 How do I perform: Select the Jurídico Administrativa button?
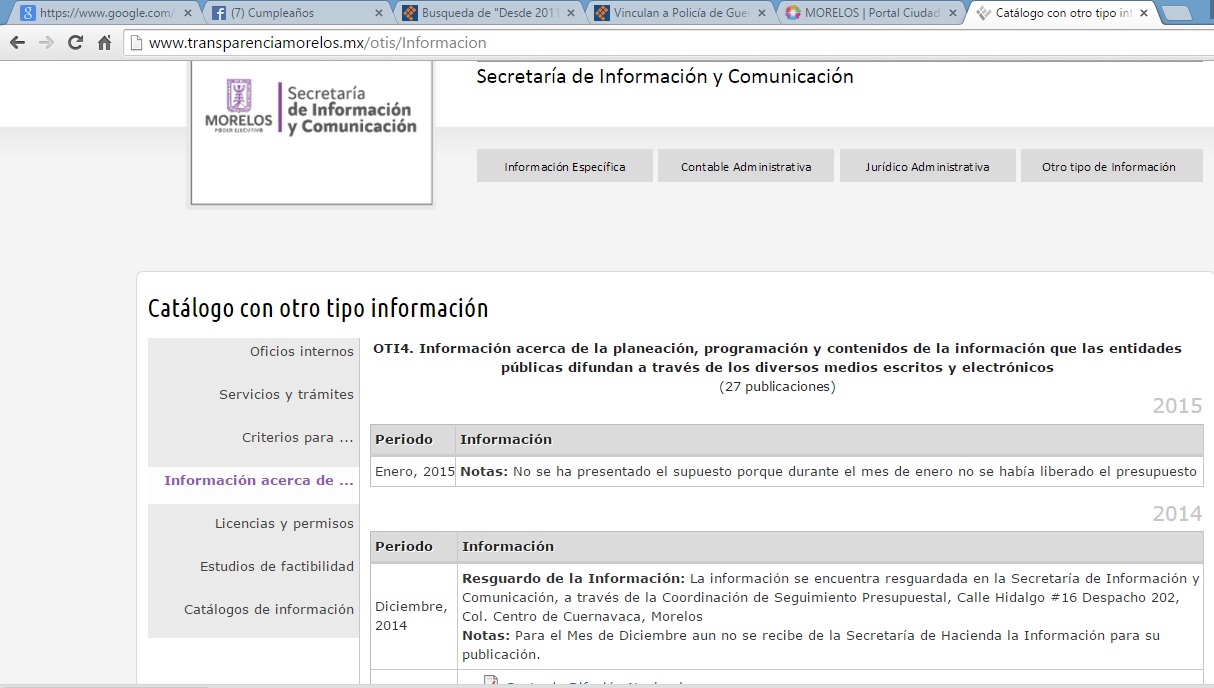tap(927, 167)
